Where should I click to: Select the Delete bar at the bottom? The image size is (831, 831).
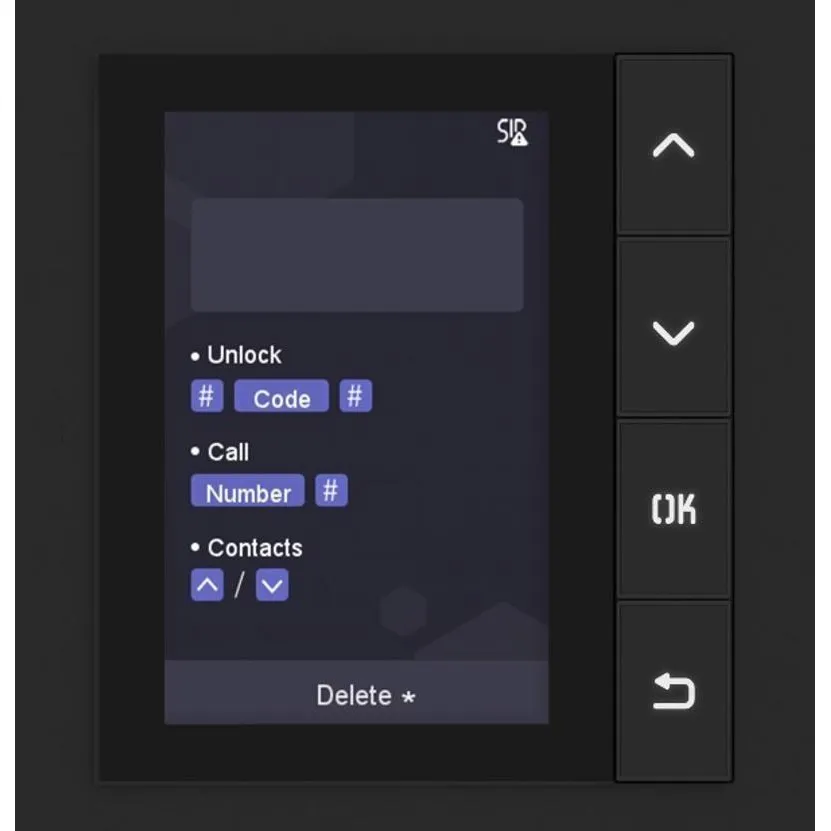pyautogui.click(x=356, y=692)
